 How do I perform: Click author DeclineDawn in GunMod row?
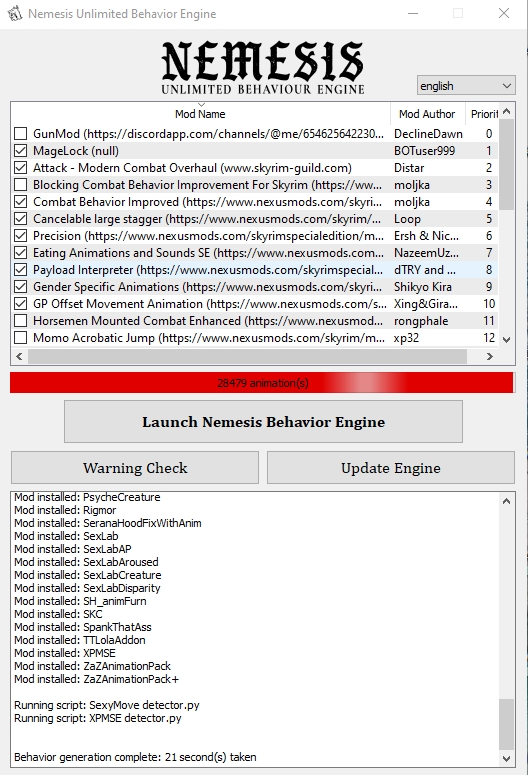[x=428, y=134]
